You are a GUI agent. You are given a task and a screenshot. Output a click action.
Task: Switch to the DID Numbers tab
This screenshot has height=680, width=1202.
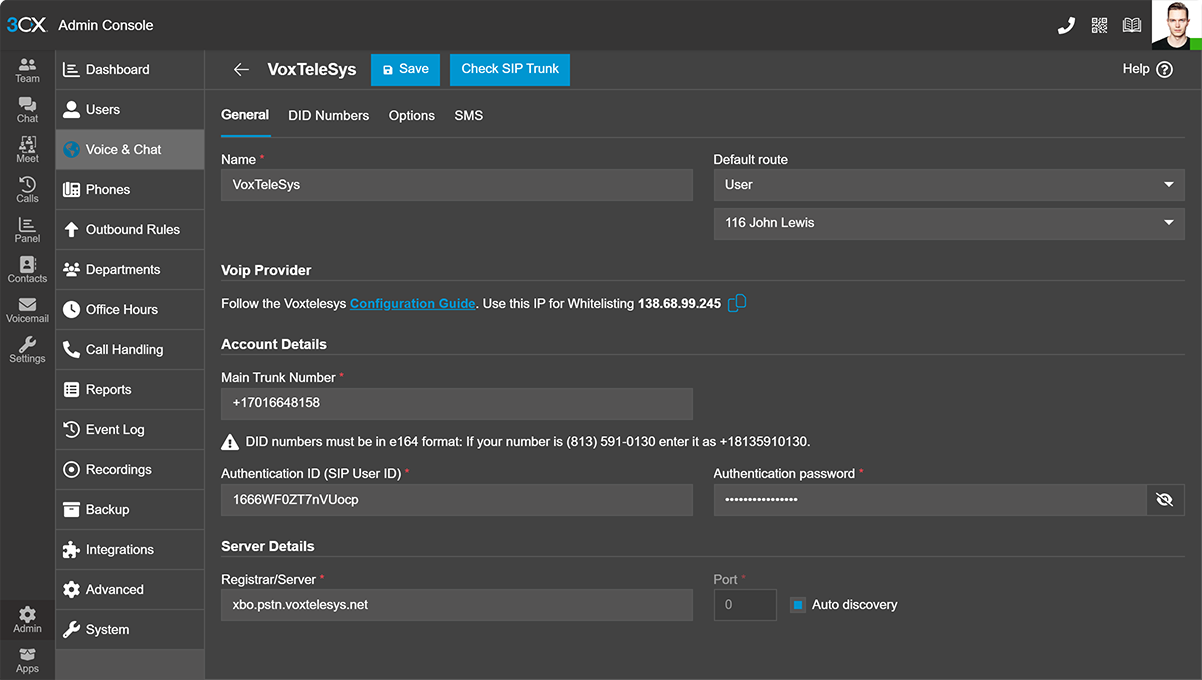tap(329, 116)
